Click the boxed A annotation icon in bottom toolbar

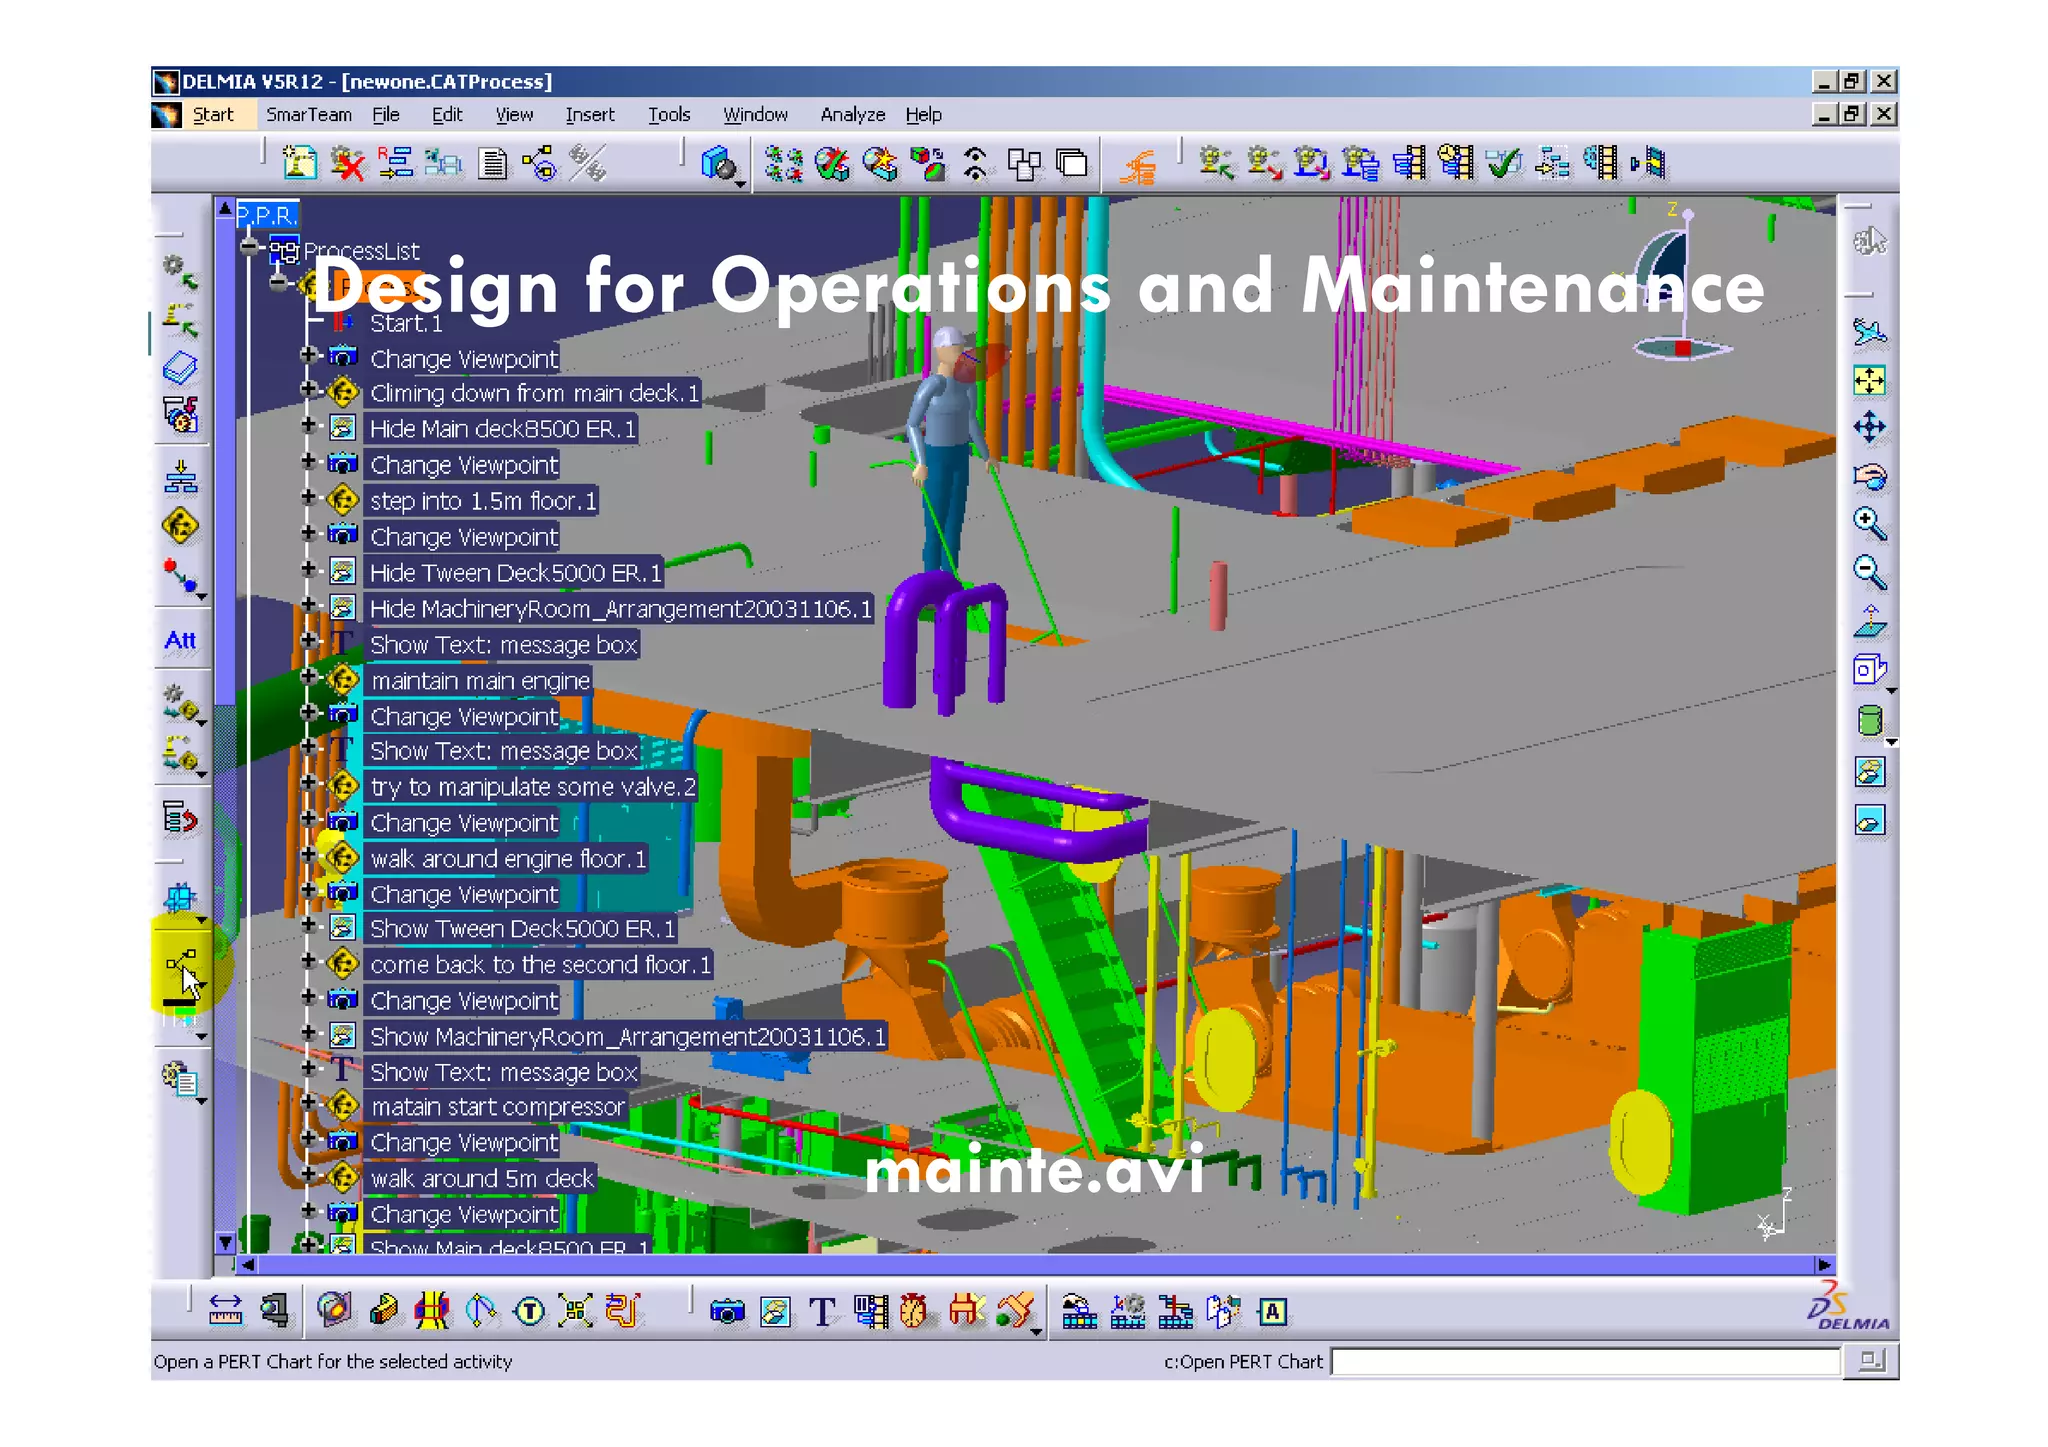(1272, 1311)
